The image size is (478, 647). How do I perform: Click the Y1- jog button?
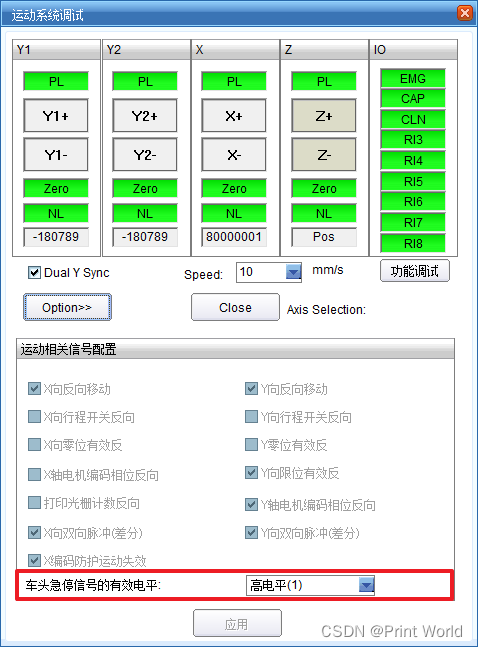(x=56, y=155)
